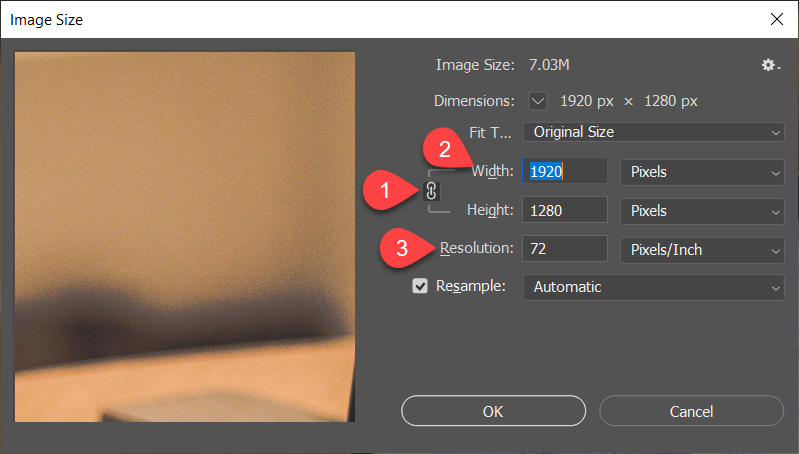Open the gear settings menu

click(769, 65)
